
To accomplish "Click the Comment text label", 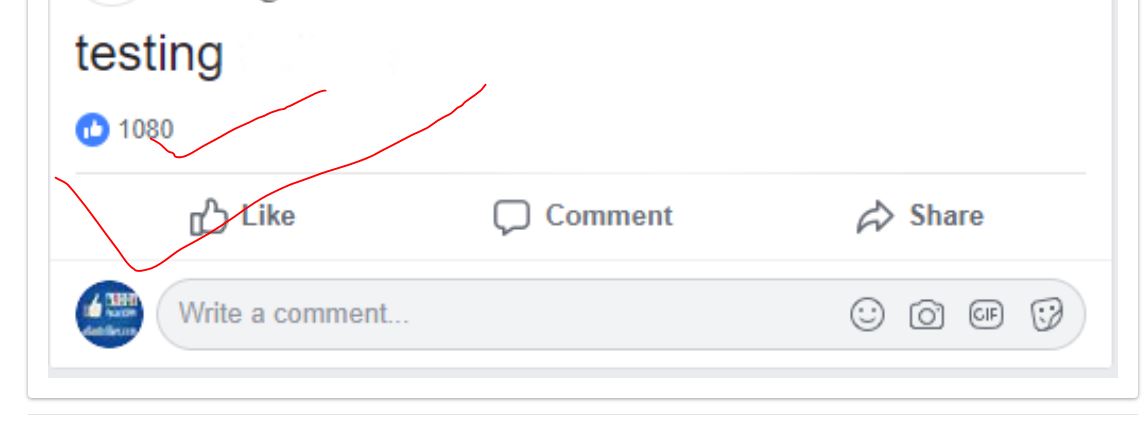I will [x=609, y=216].
